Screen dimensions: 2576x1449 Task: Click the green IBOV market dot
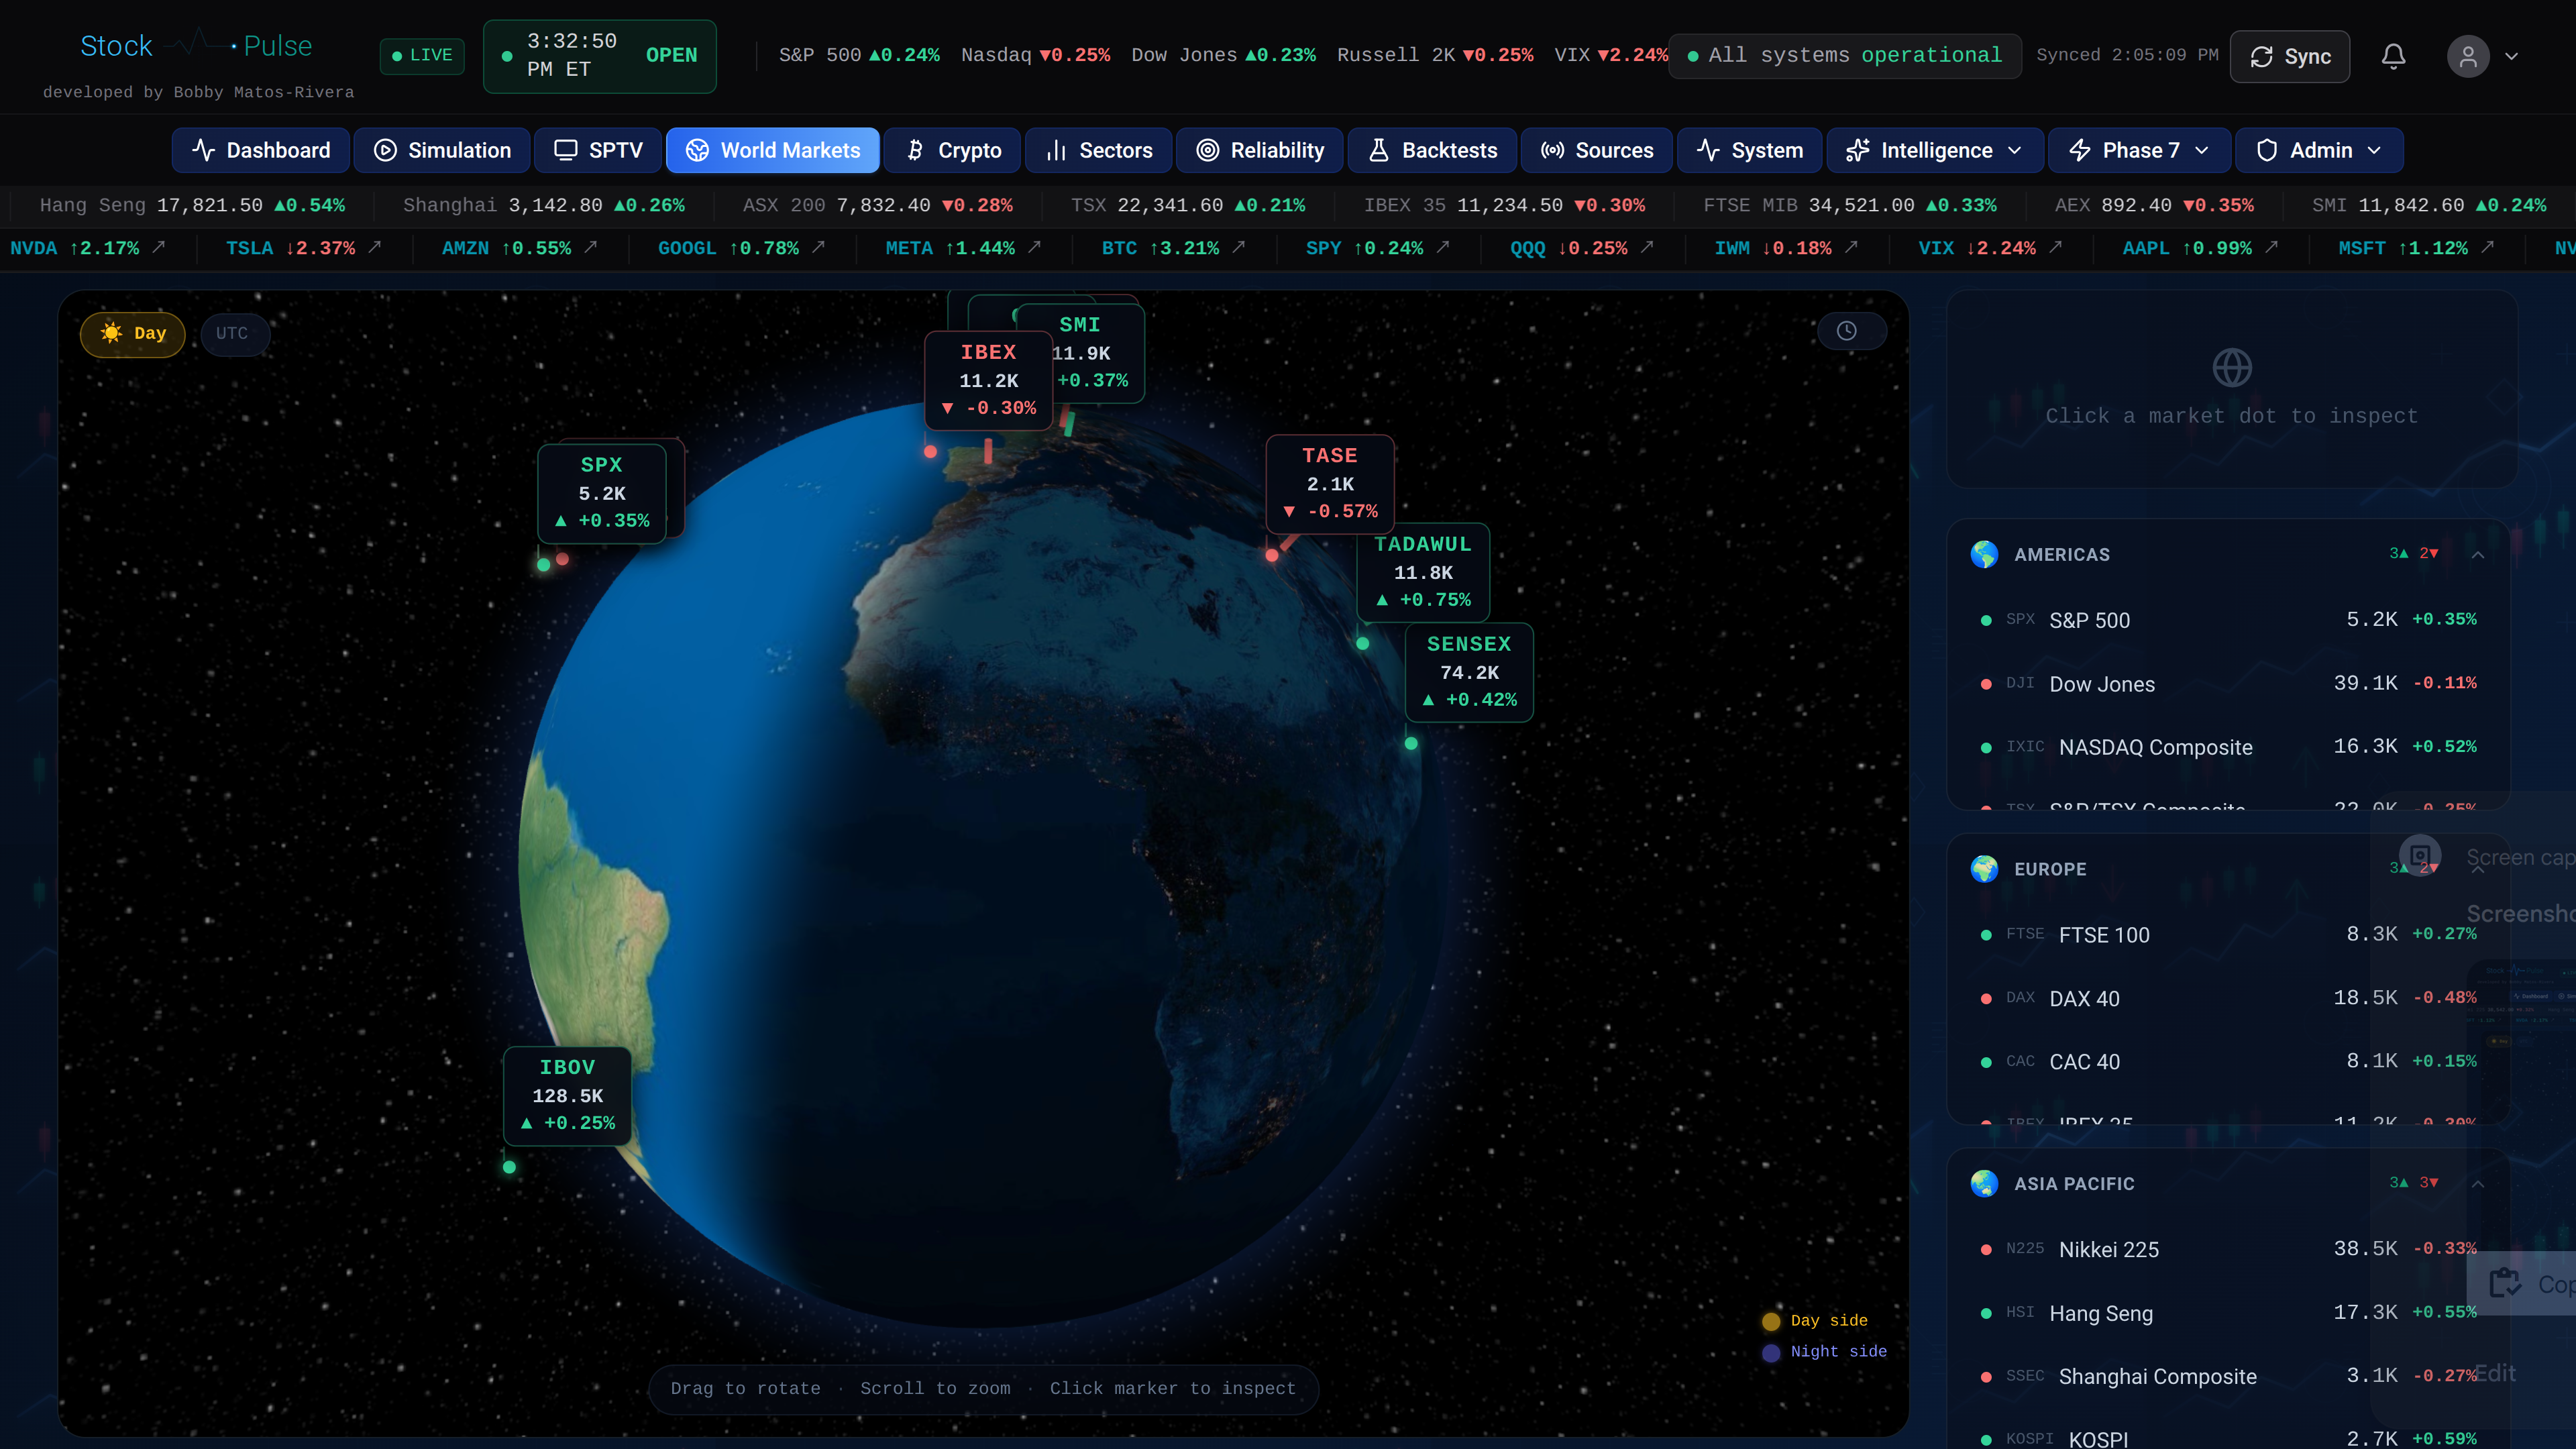pos(509,1167)
